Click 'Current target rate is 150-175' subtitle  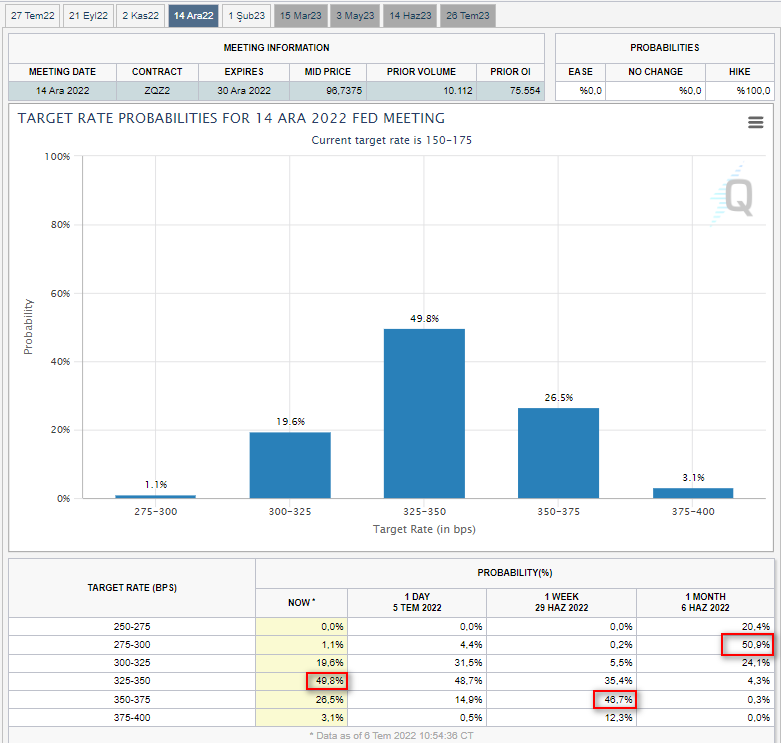391,140
